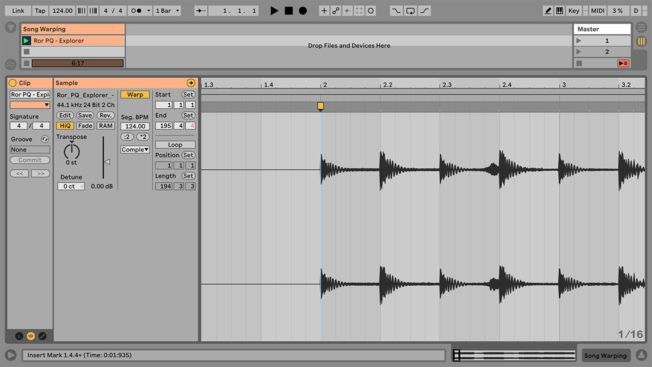Click the Seg. BPM 124.00 field
Screen dimensions: 652x367
pos(135,126)
